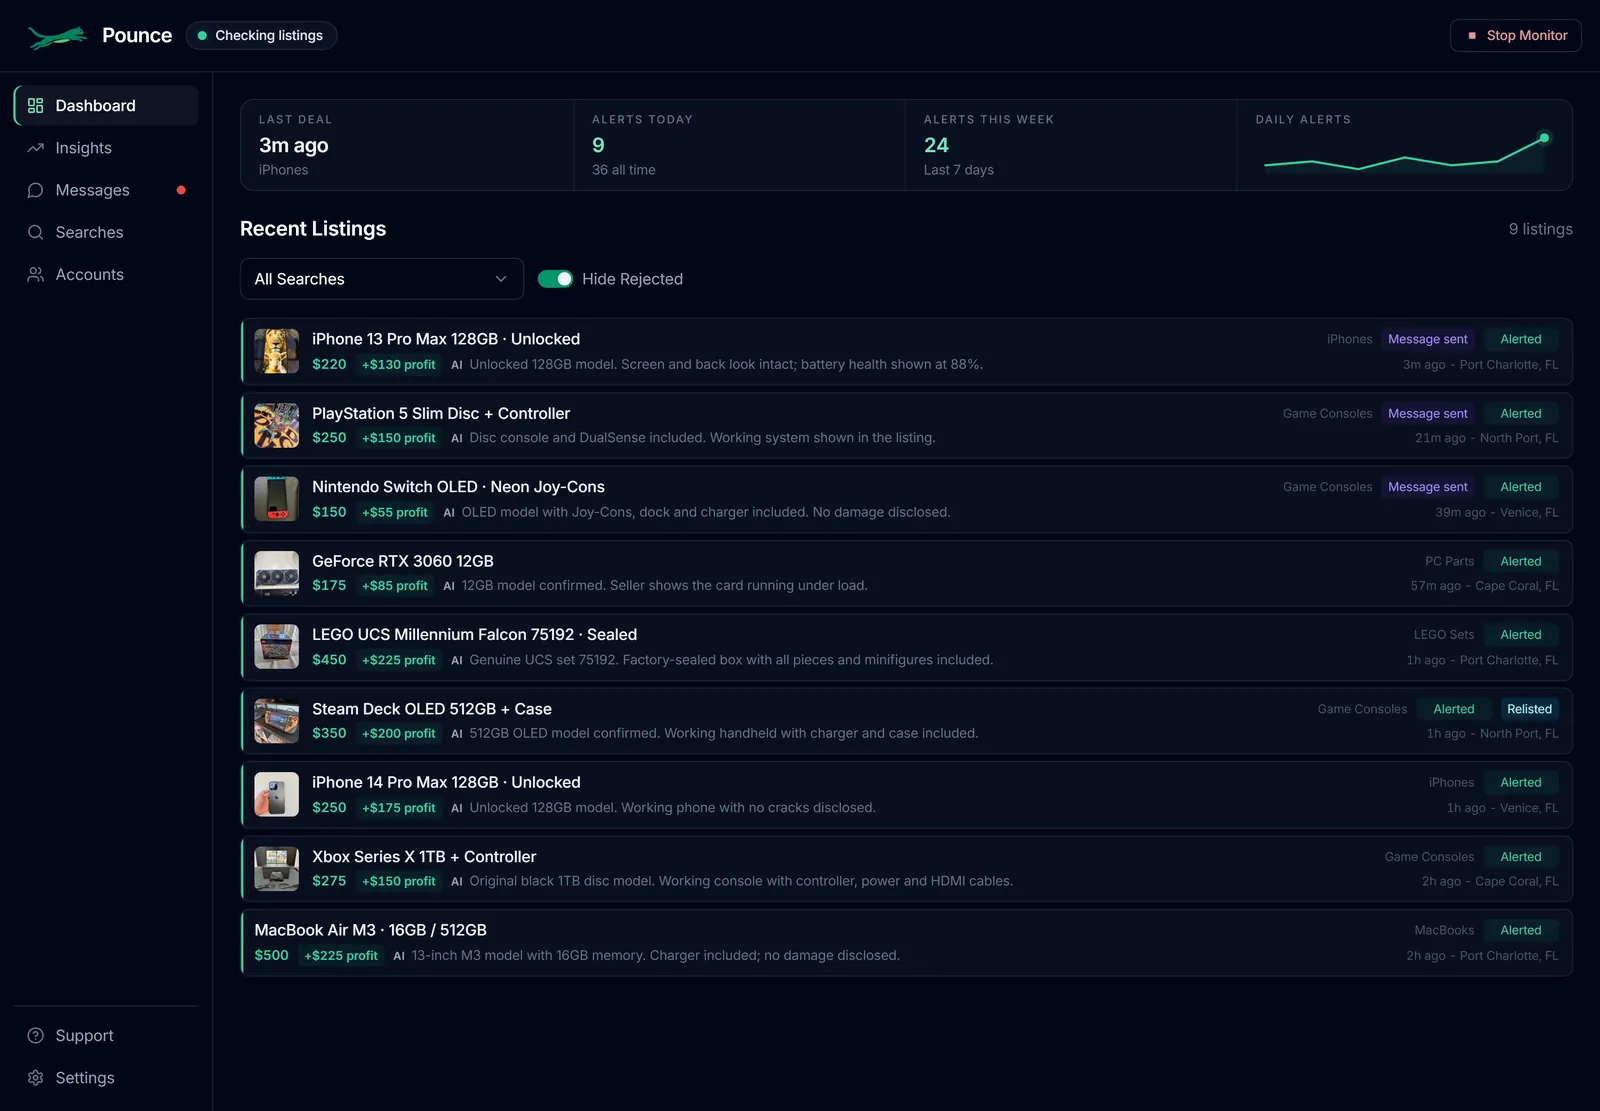
Task: Click the Settings gear icon
Action: tap(36, 1078)
